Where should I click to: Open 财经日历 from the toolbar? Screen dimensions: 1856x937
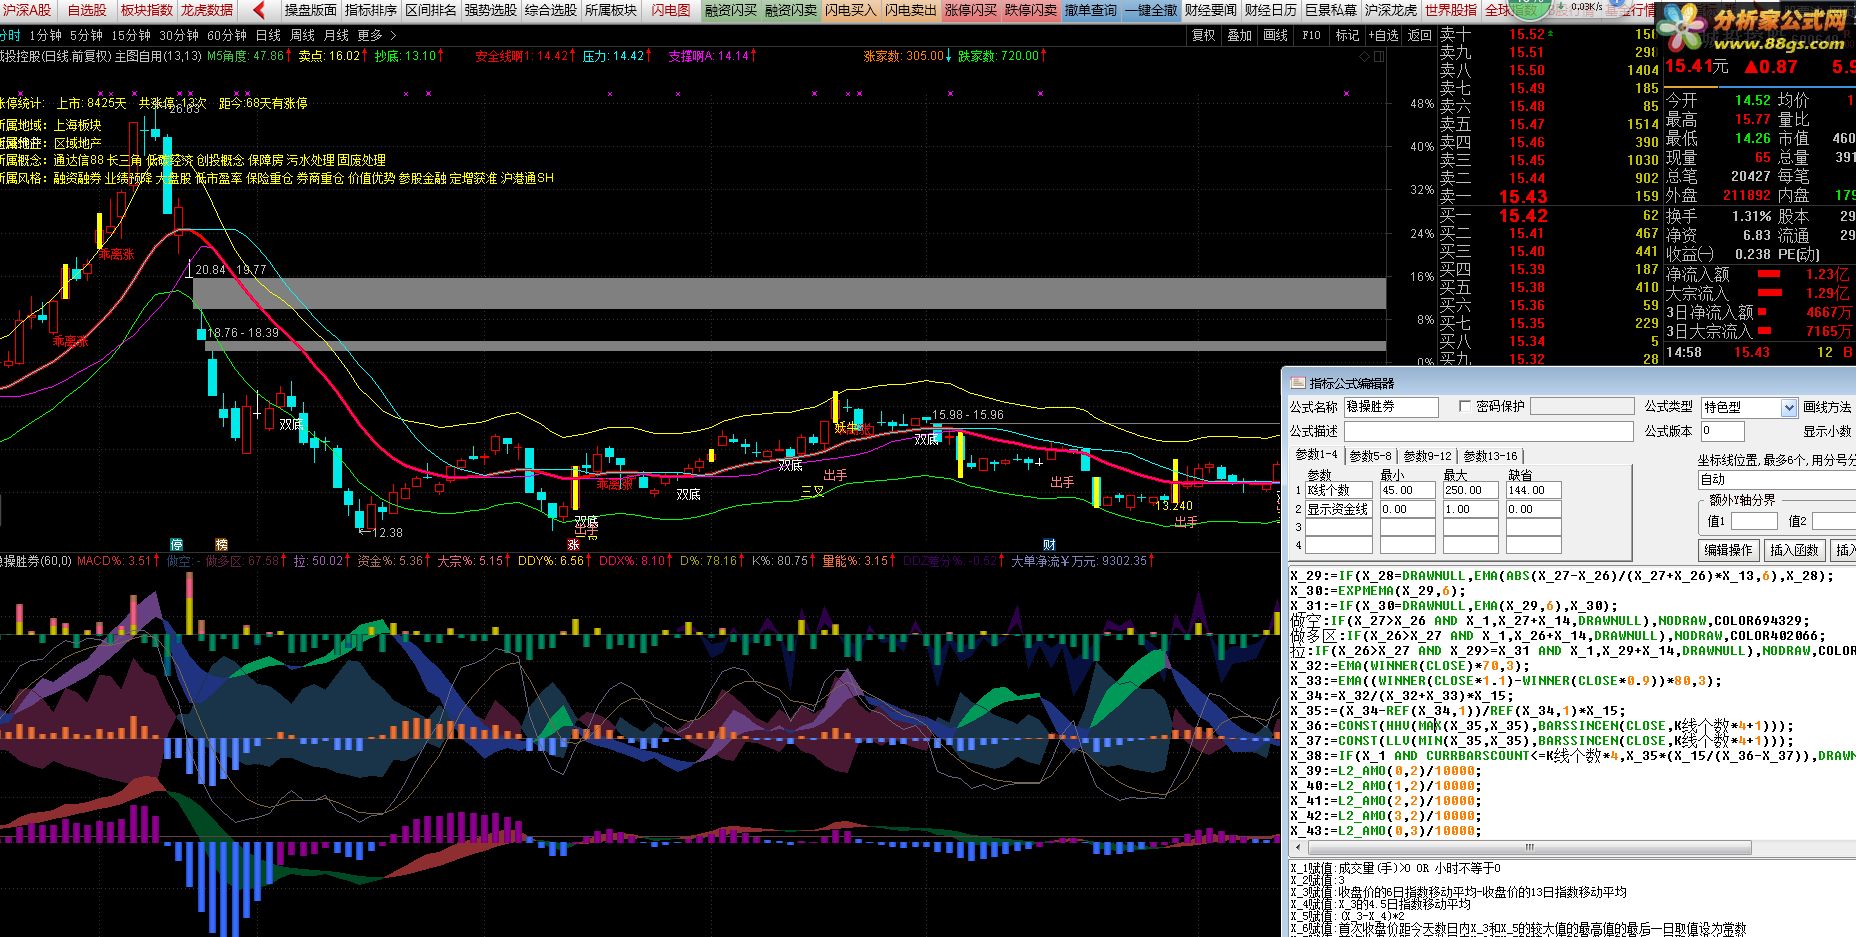point(1271,10)
